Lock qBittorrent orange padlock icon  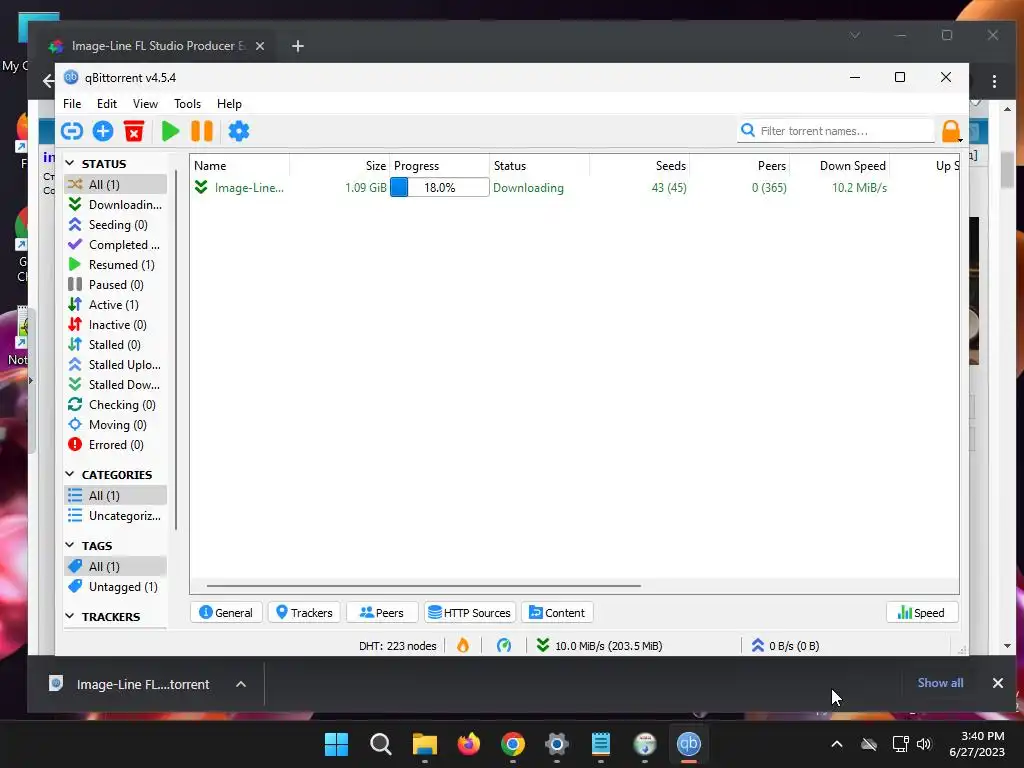[x=950, y=131]
